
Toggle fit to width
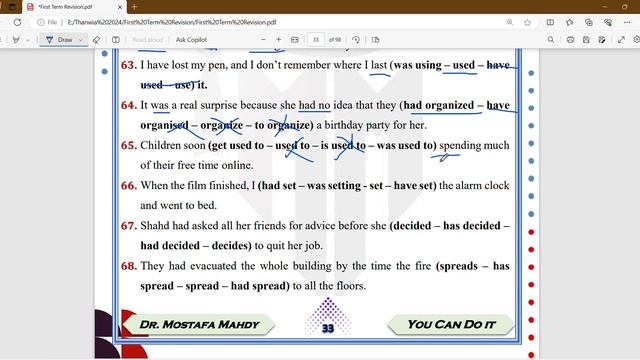(x=295, y=40)
